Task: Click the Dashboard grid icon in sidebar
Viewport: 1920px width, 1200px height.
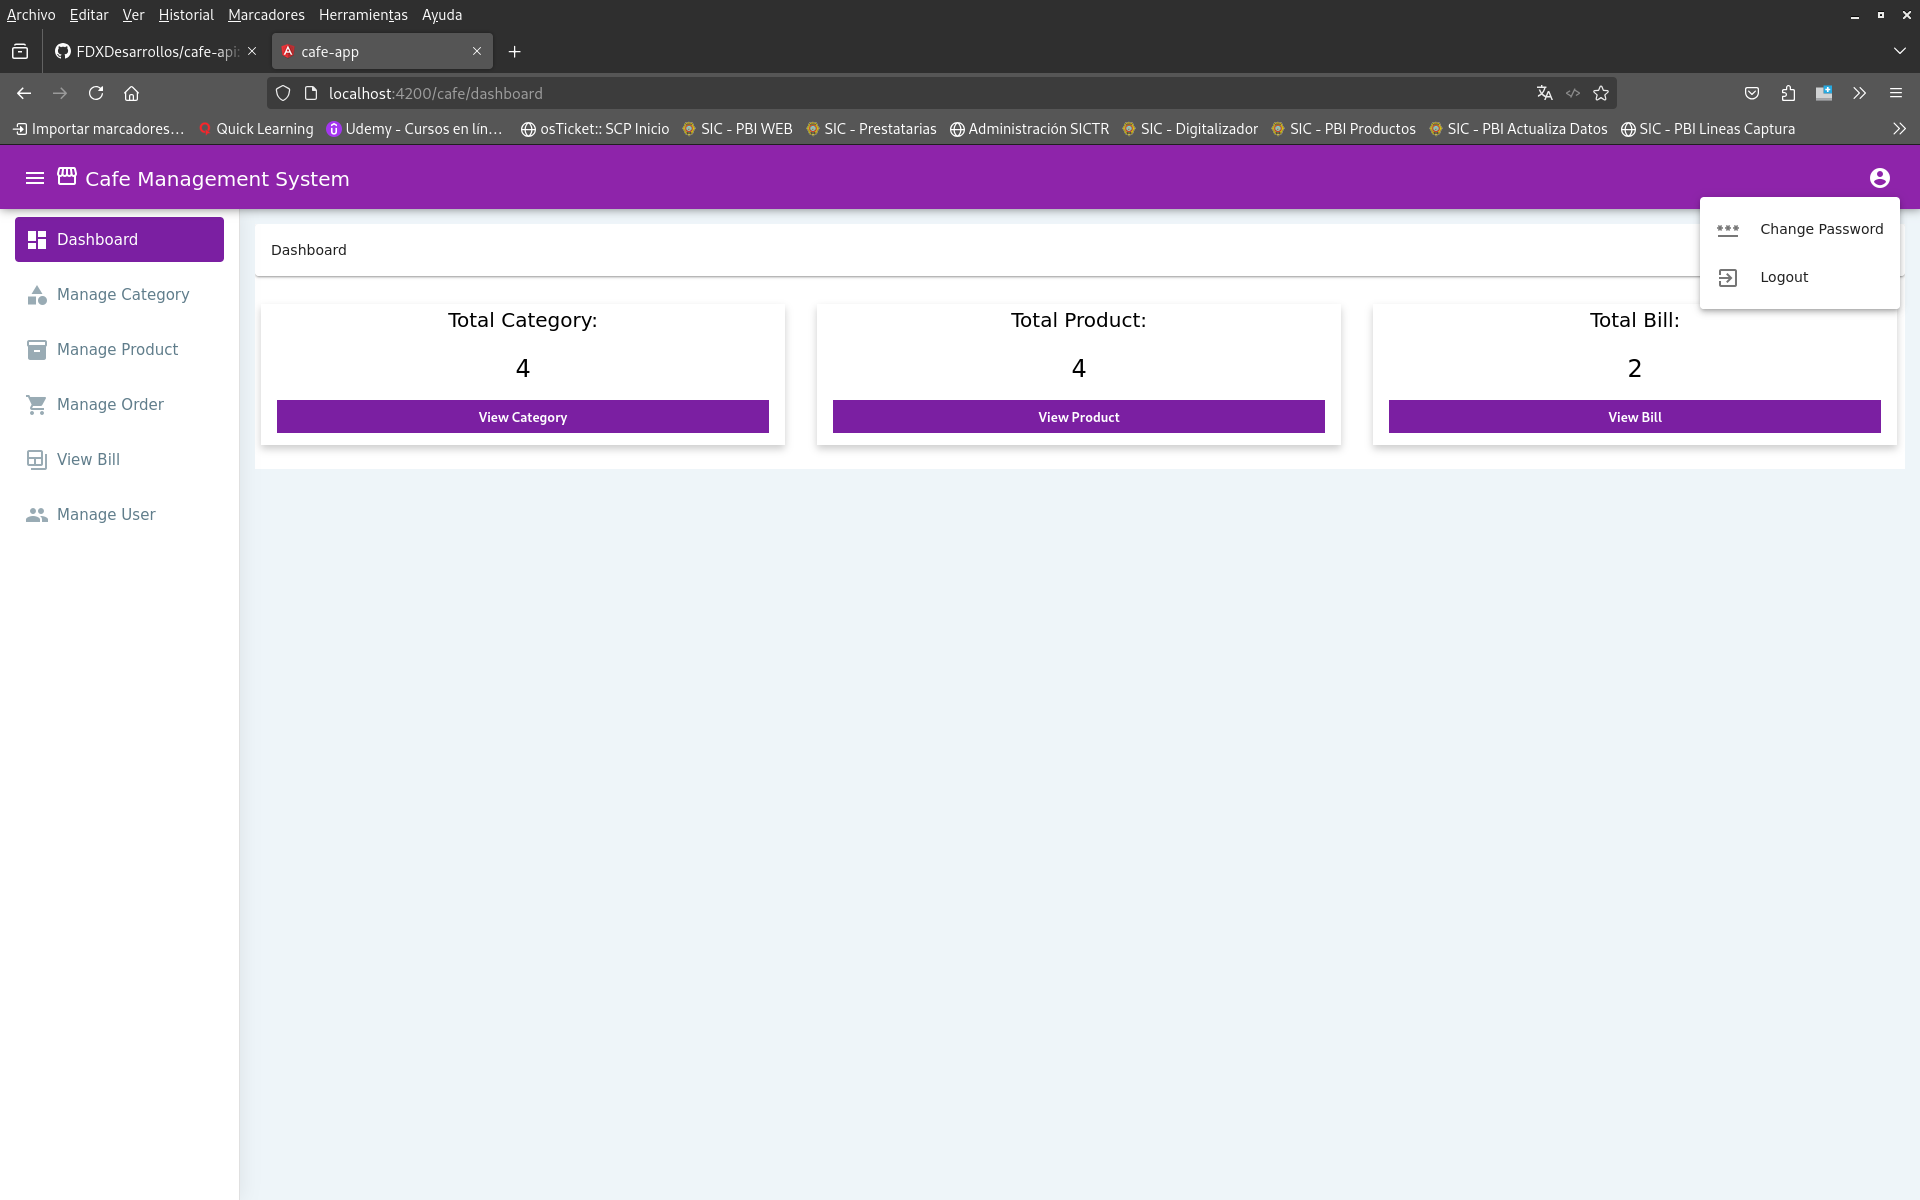Action: pos(37,240)
